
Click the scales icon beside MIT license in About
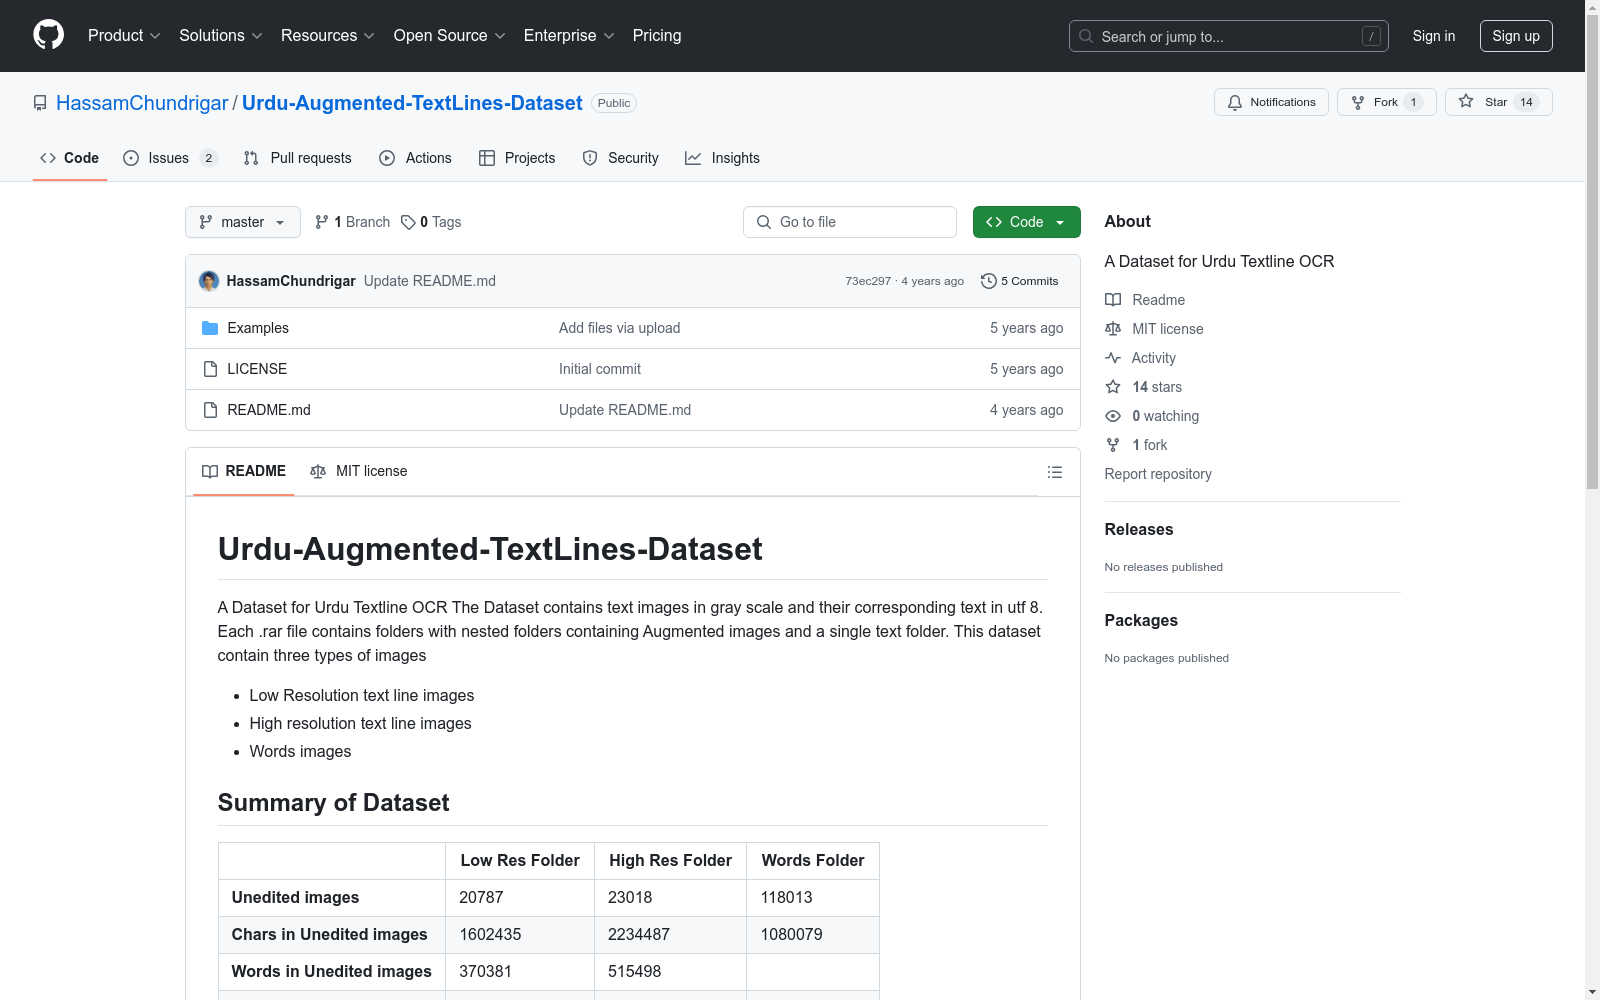[1113, 329]
